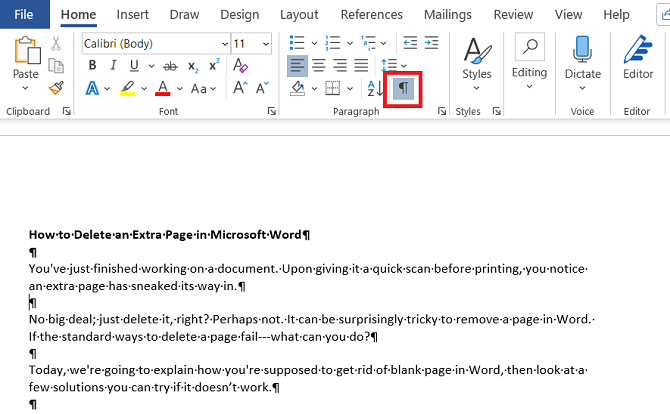The image size is (670, 414).
Task: Apply strikethrough formatting
Action: click(x=169, y=66)
